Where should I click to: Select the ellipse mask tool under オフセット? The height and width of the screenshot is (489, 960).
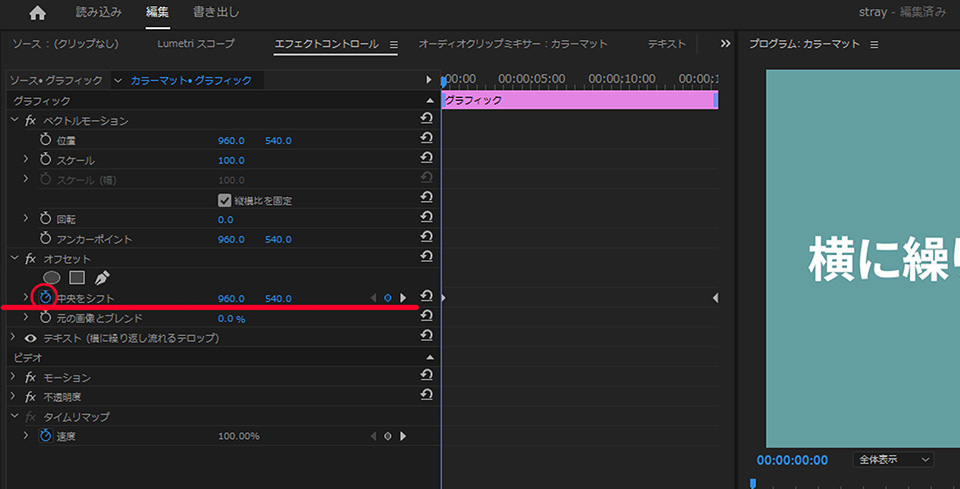pyautogui.click(x=51, y=278)
